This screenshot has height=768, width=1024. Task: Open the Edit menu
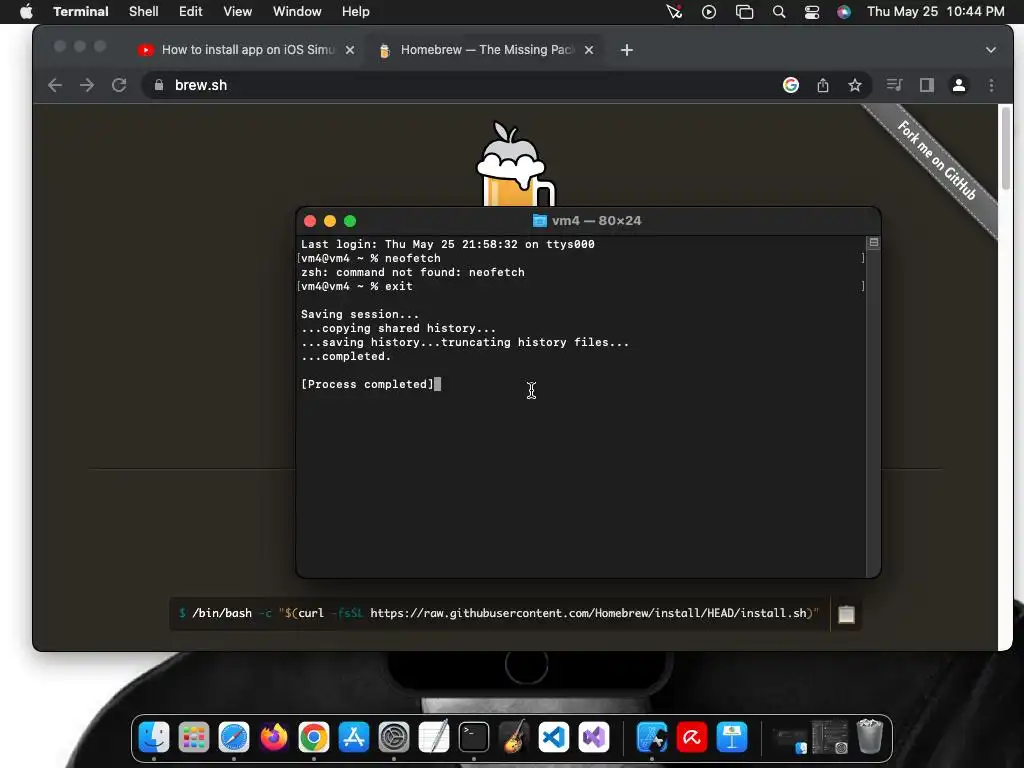tap(191, 12)
